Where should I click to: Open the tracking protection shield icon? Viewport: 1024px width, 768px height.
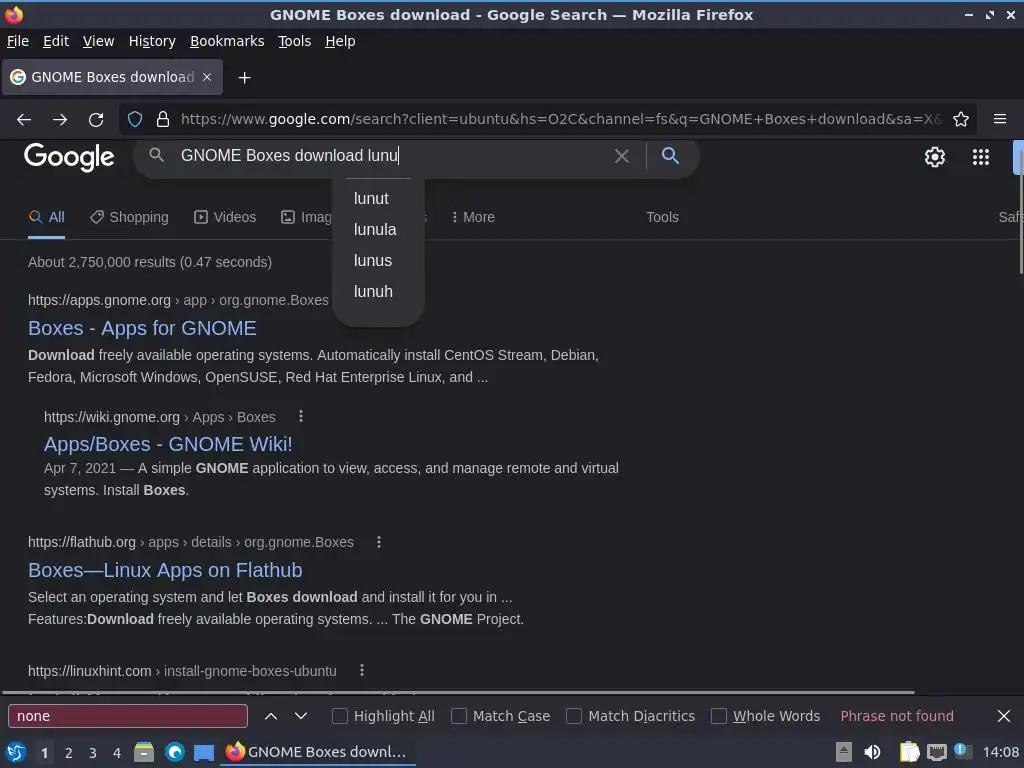(x=135, y=120)
